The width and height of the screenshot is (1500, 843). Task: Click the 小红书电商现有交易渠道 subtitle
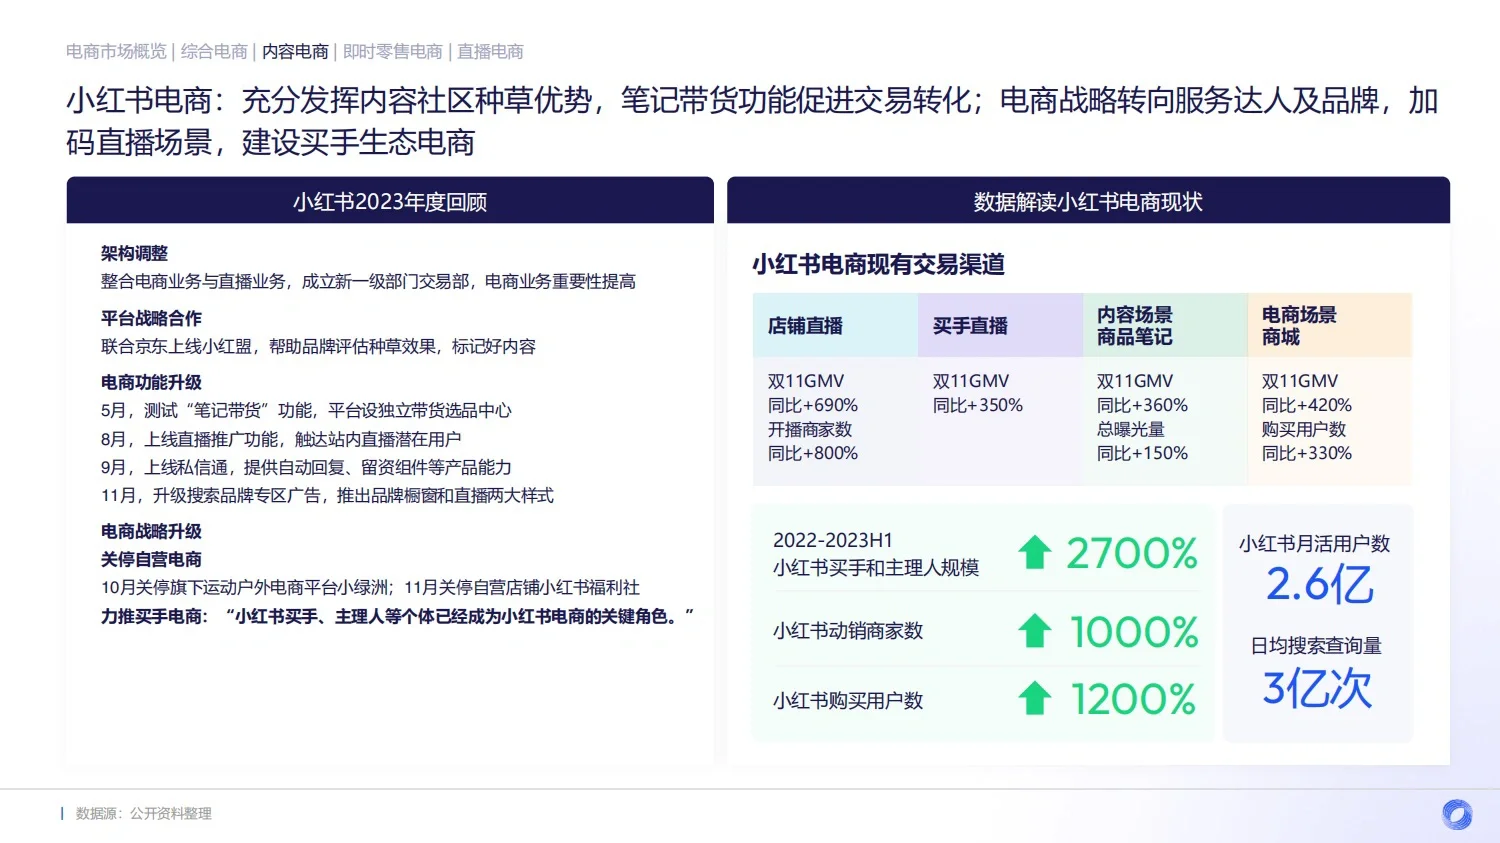tap(878, 265)
